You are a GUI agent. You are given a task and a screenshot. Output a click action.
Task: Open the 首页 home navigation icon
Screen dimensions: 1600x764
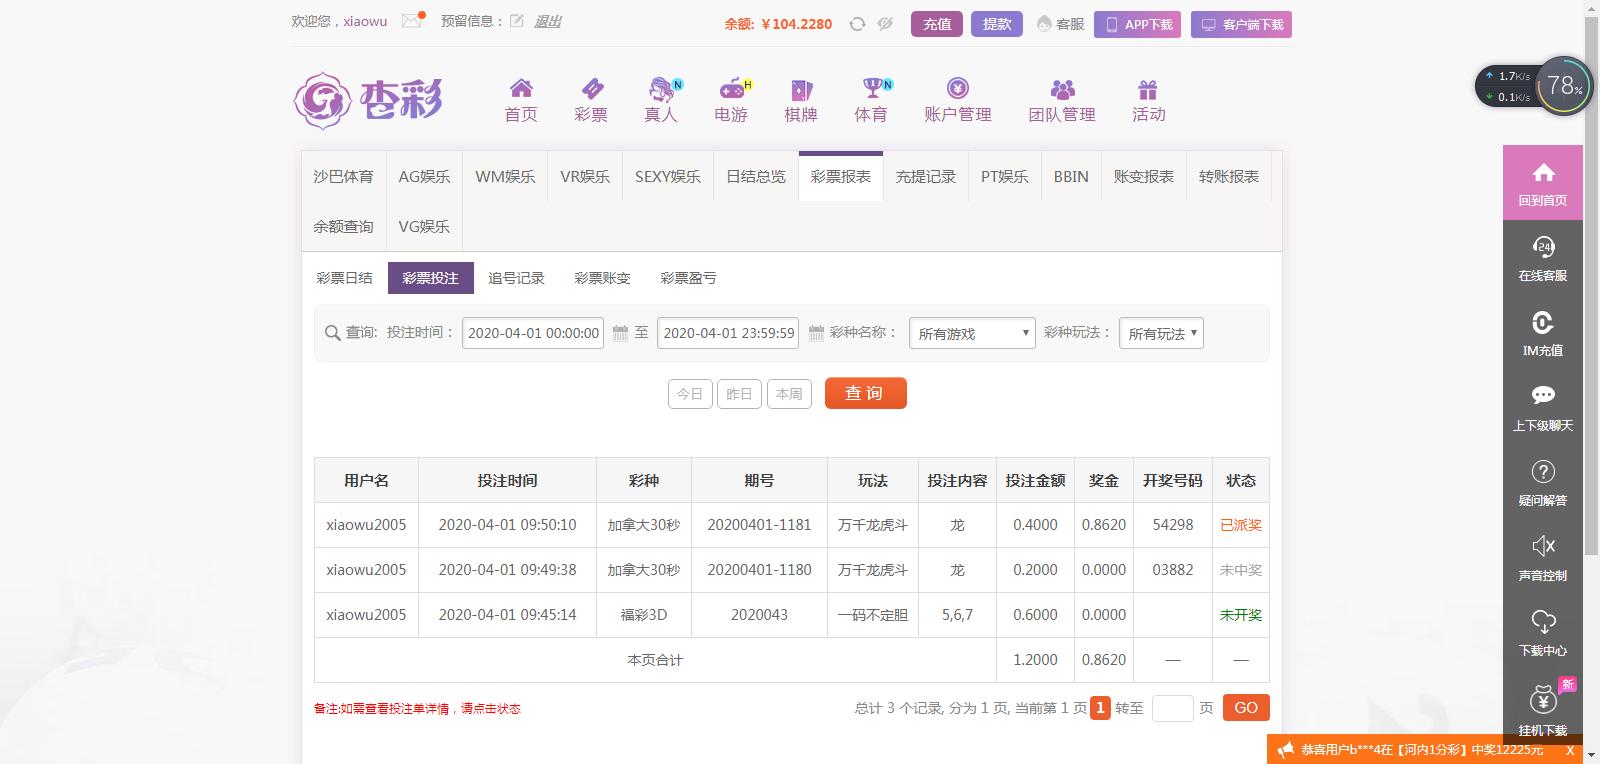click(521, 89)
